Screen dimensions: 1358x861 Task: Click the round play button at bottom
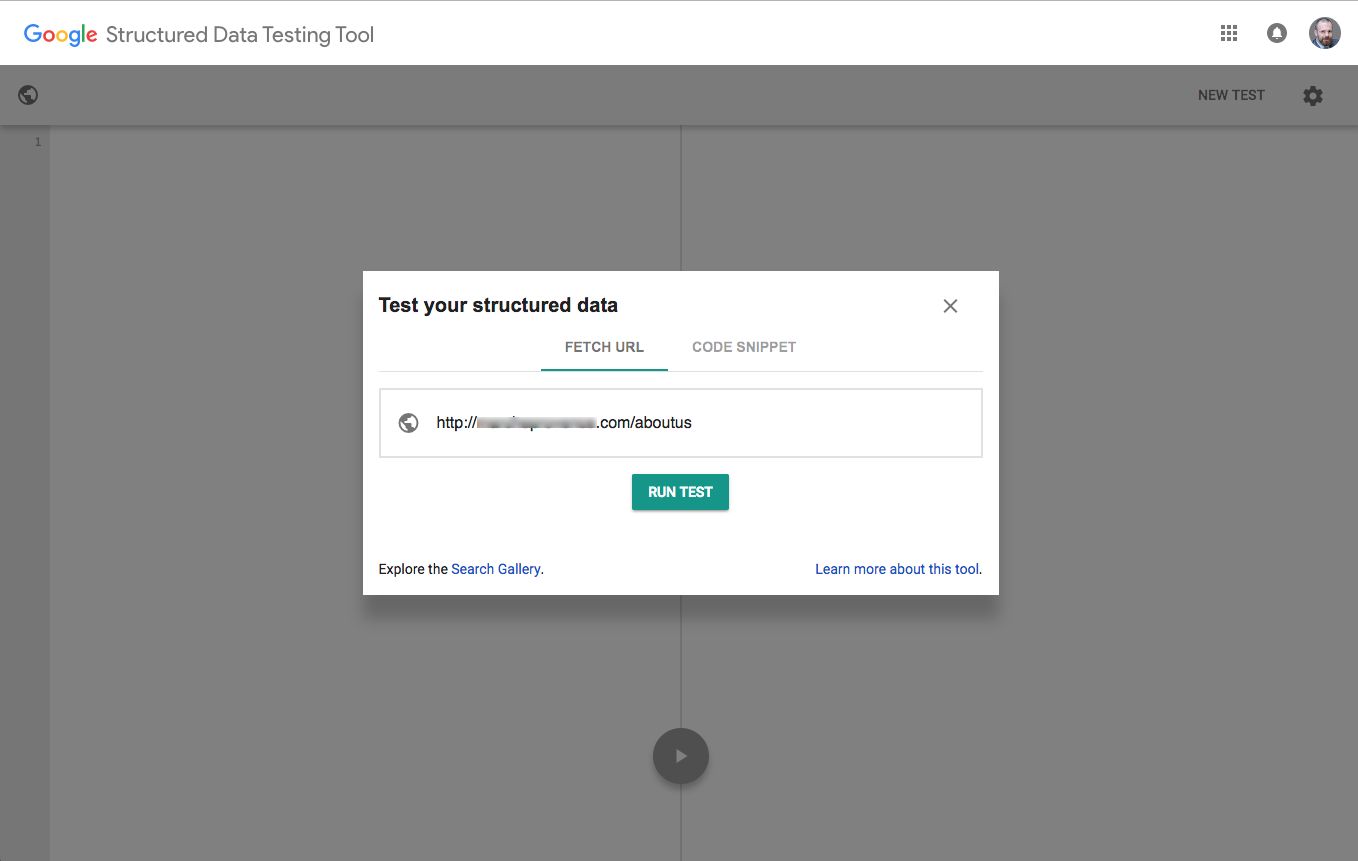pyautogui.click(x=681, y=756)
